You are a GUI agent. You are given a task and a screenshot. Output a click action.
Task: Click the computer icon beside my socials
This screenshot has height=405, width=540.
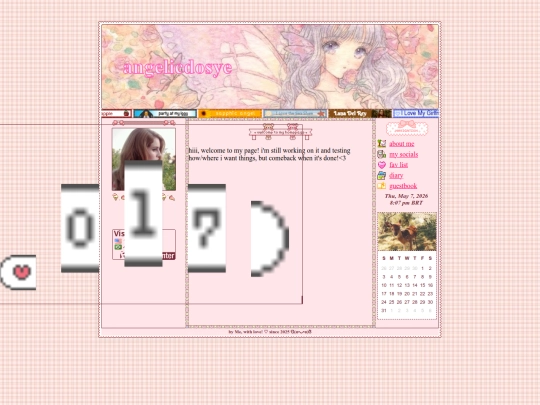382,154
